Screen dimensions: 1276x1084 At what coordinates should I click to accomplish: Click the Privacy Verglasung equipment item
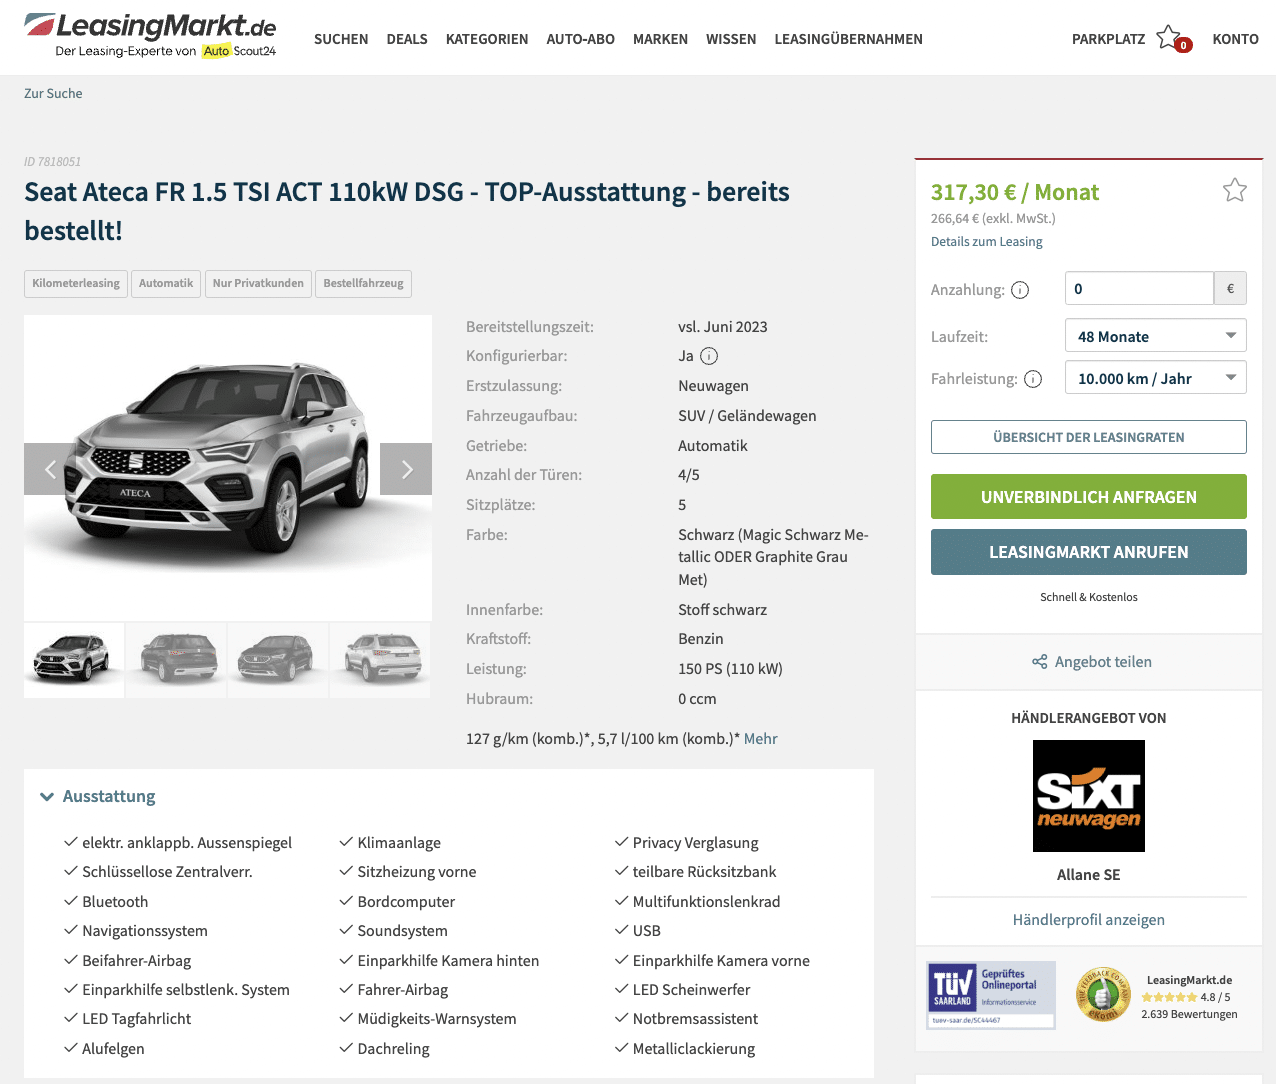[696, 843]
